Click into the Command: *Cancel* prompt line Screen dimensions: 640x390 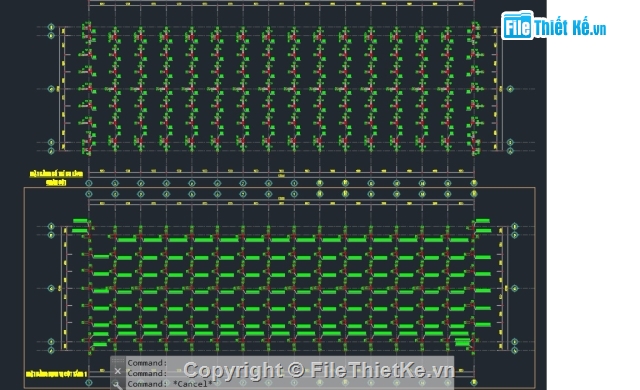coord(170,384)
